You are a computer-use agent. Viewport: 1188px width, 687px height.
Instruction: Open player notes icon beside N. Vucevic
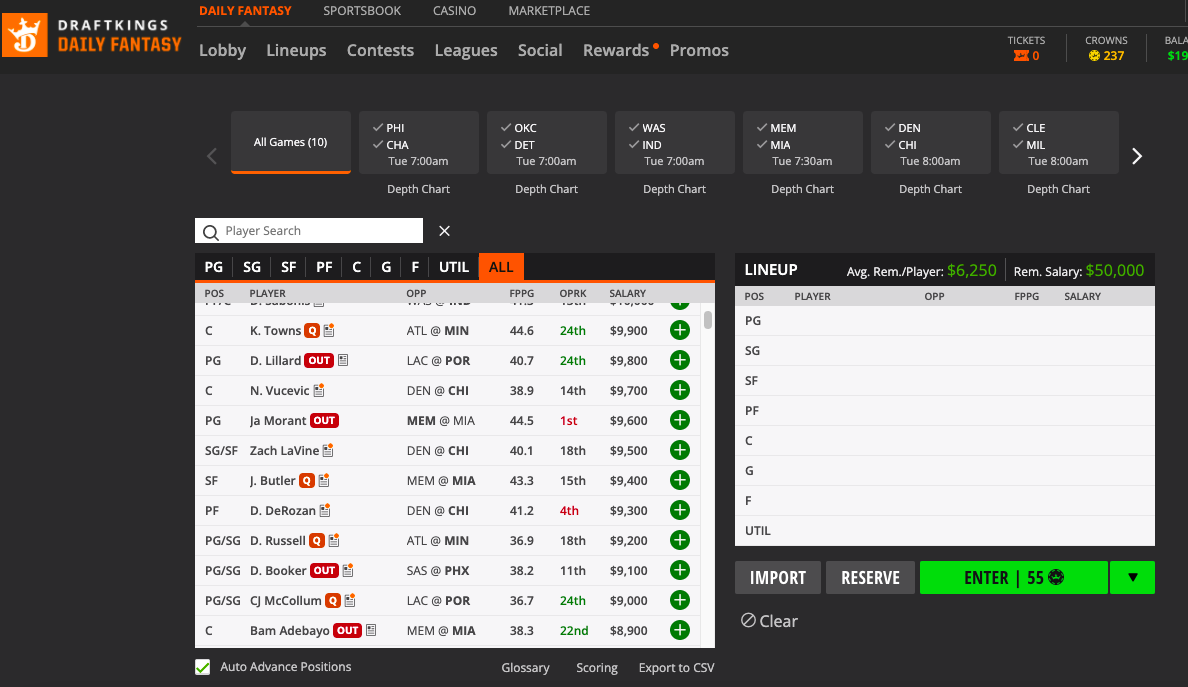[319, 391]
